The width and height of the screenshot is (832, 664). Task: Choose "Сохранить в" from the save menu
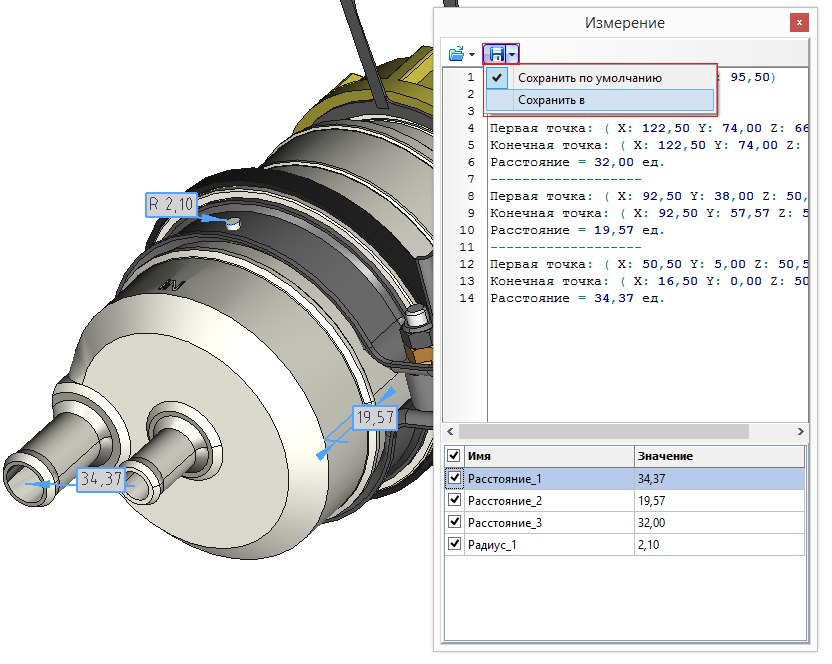(551, 100)
